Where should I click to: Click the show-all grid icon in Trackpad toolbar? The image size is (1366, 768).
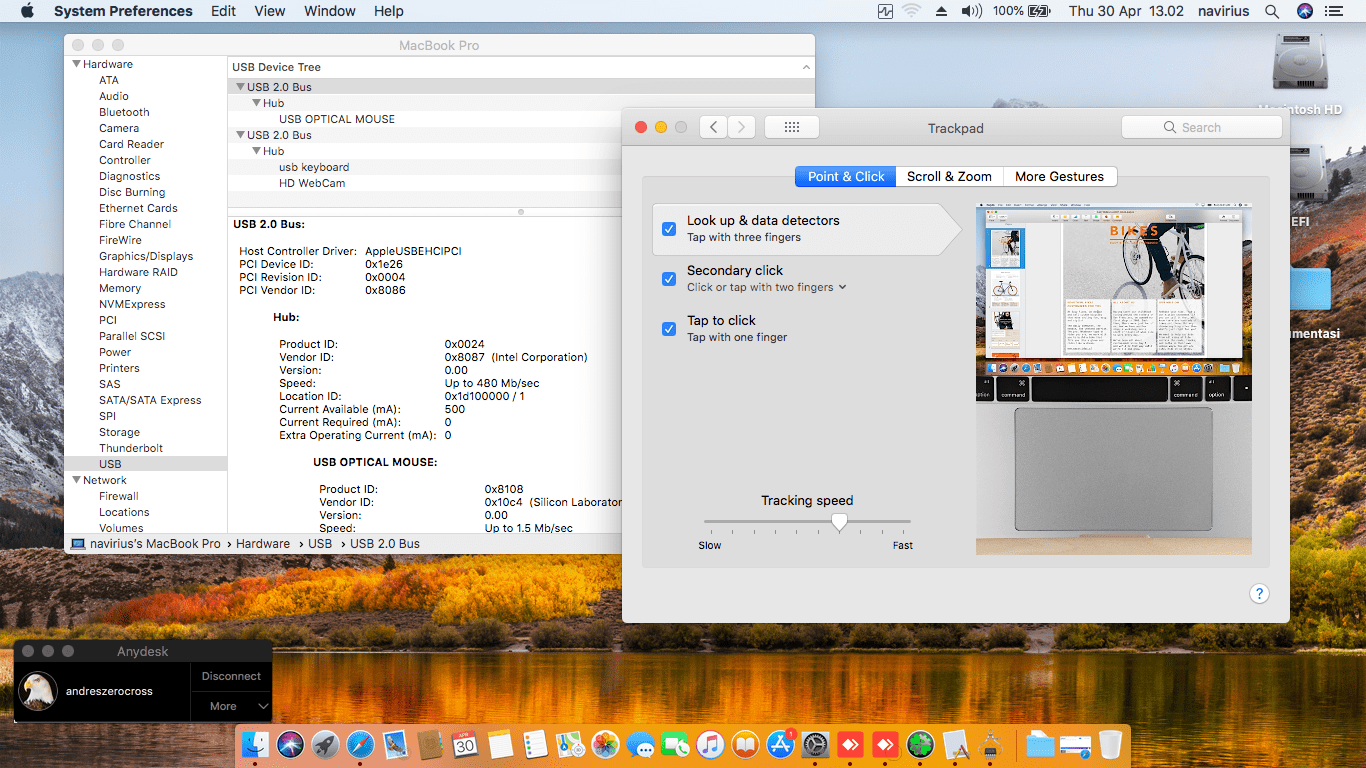click(791, 127)
